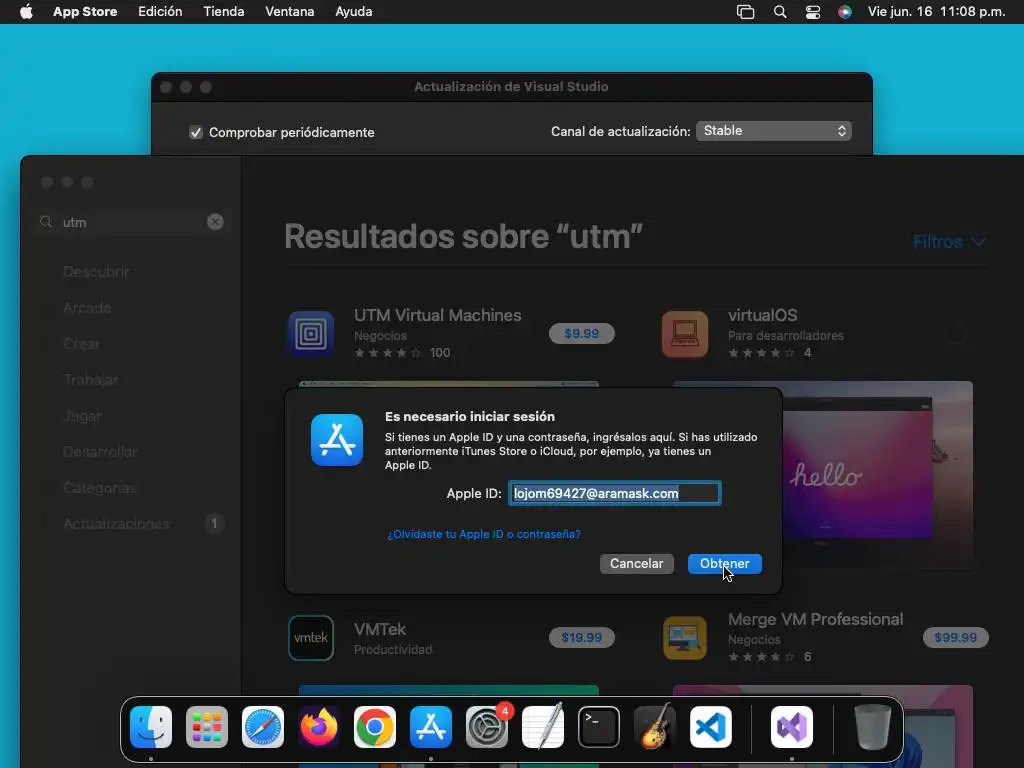Select Trabajar in the sidebar
The height and width of the screenshot is (768, 1024).
pyautogui.click(x=91, y=379)
